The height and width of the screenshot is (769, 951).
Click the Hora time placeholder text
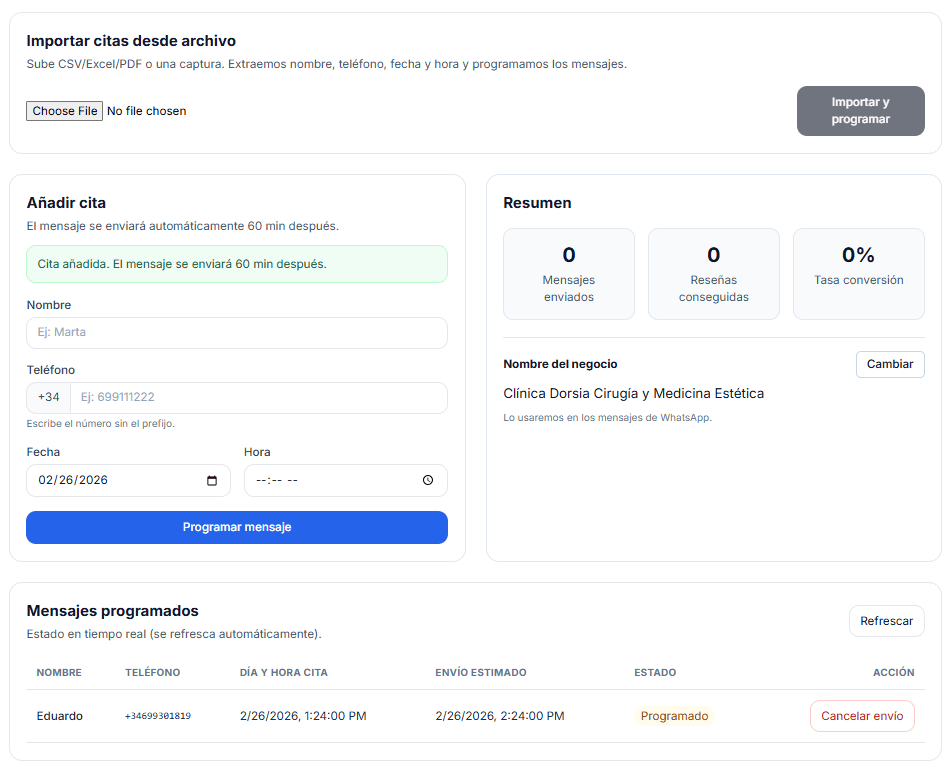tap(278, 481)
